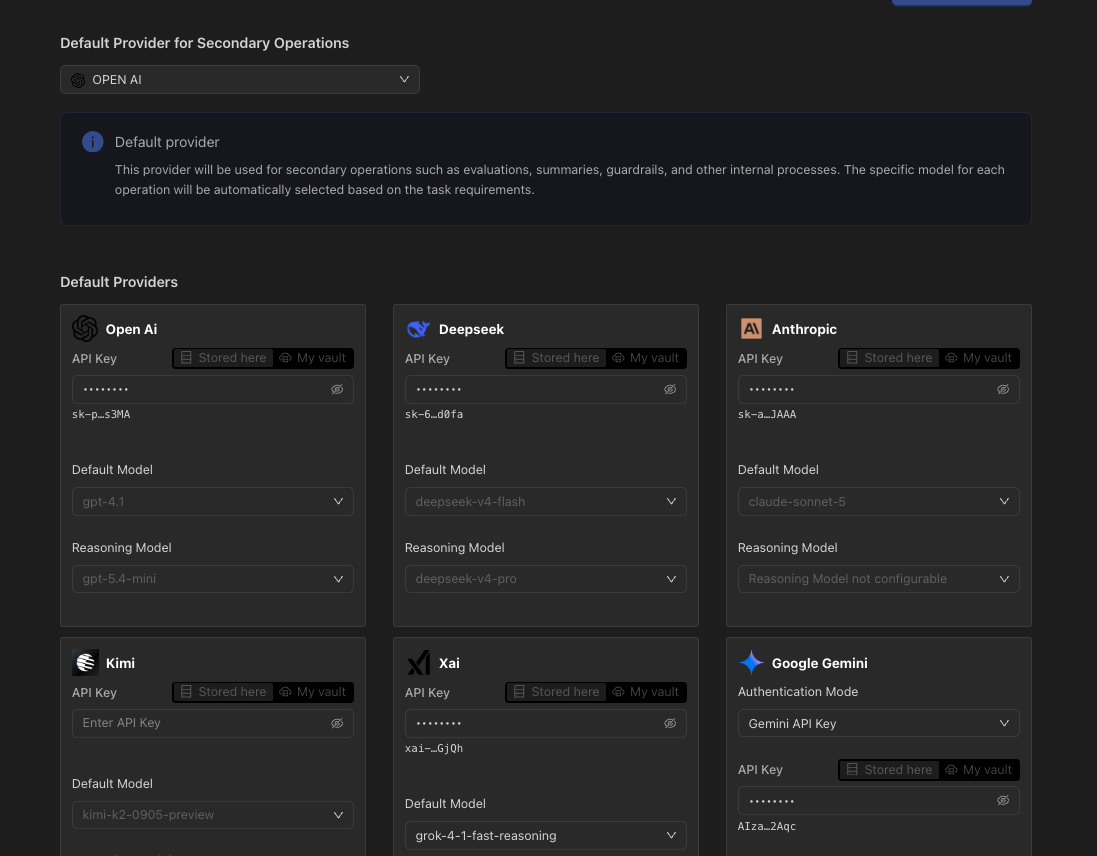This screenshot has width=1097, height=856.
Task: Click the Google Gemini star icon
Action: tap(751, 662)
